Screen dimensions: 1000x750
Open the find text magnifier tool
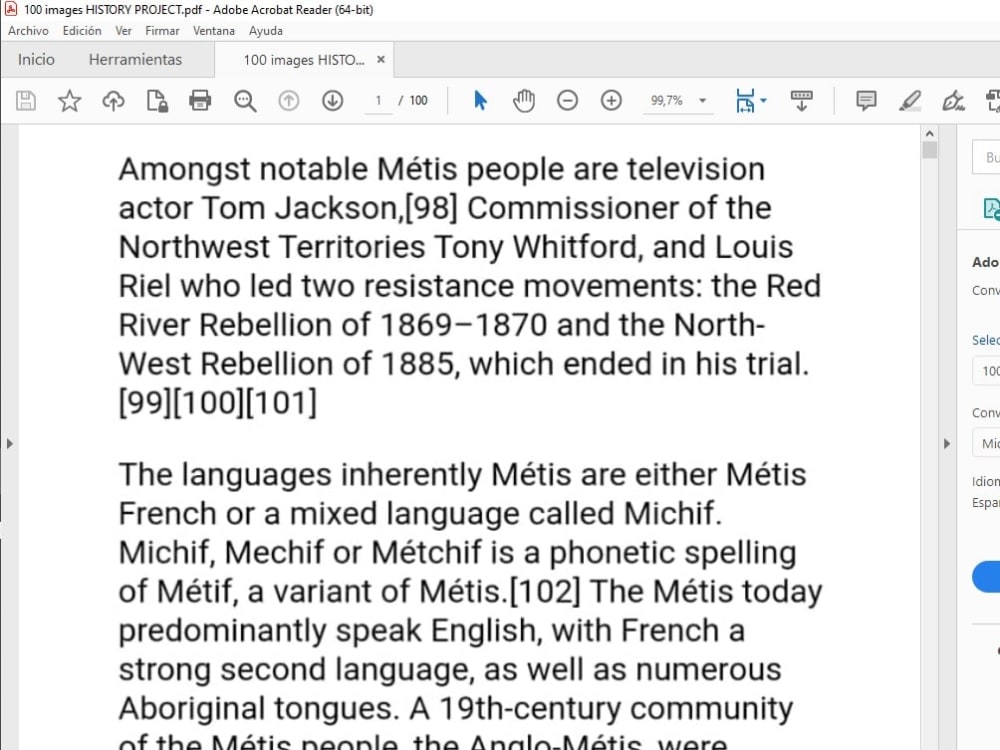pos(245,101)
